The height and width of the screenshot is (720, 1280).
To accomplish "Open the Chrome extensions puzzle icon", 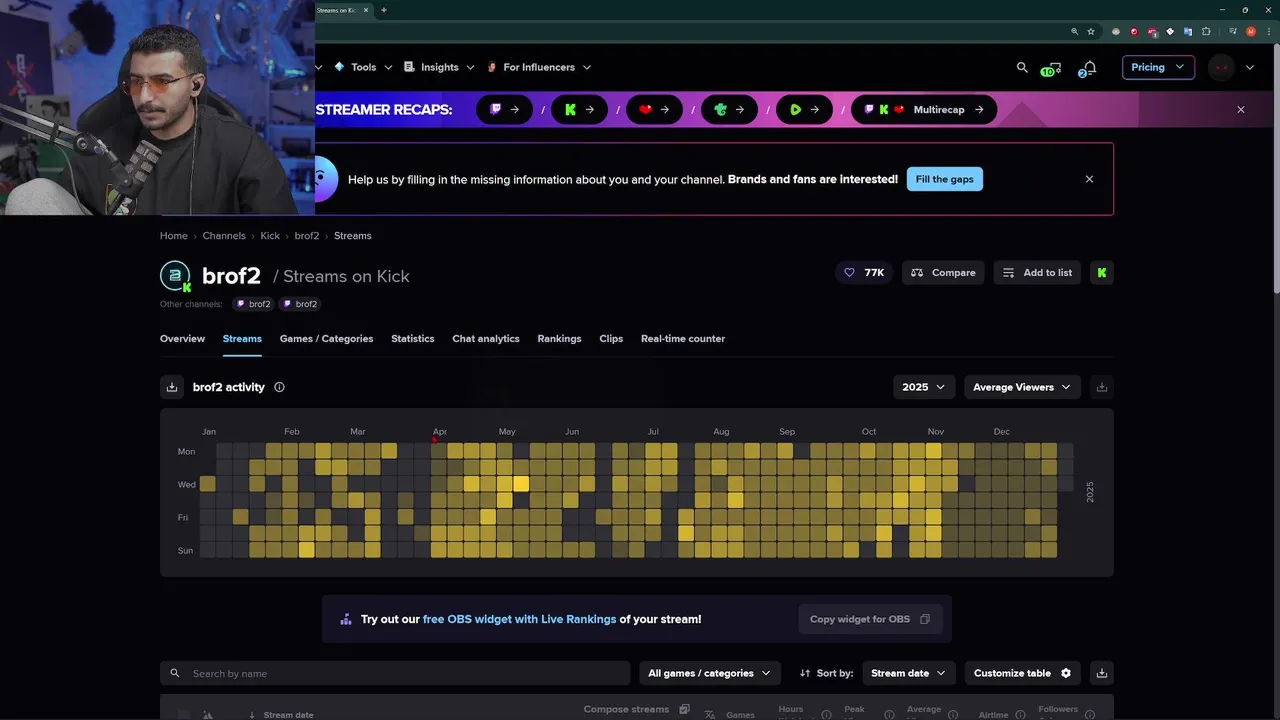I will (x=1206, y=31).
